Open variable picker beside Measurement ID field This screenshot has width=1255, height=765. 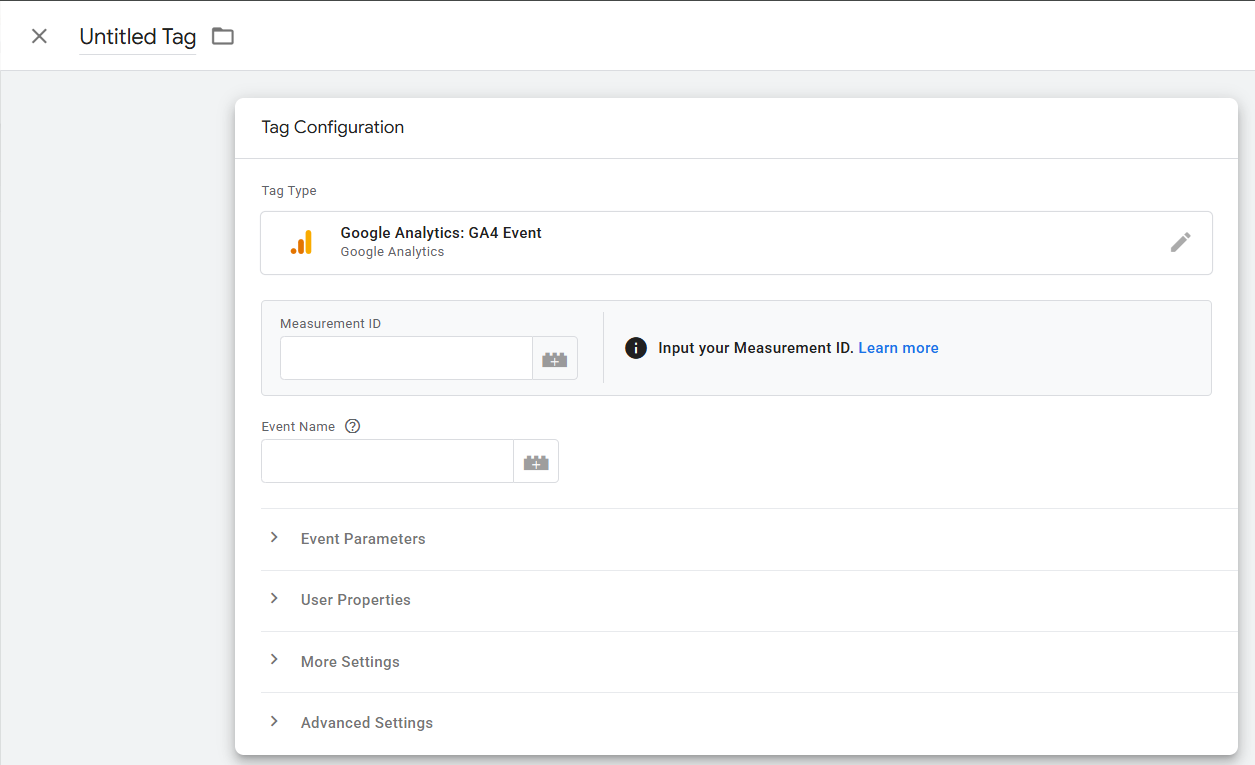554,359
